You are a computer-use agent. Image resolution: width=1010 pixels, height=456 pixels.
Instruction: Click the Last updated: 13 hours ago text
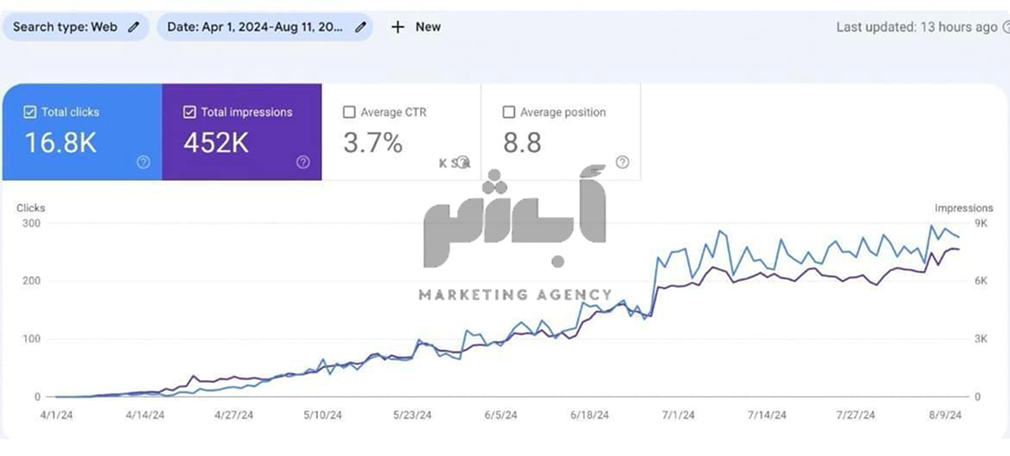tap(915, 27)
